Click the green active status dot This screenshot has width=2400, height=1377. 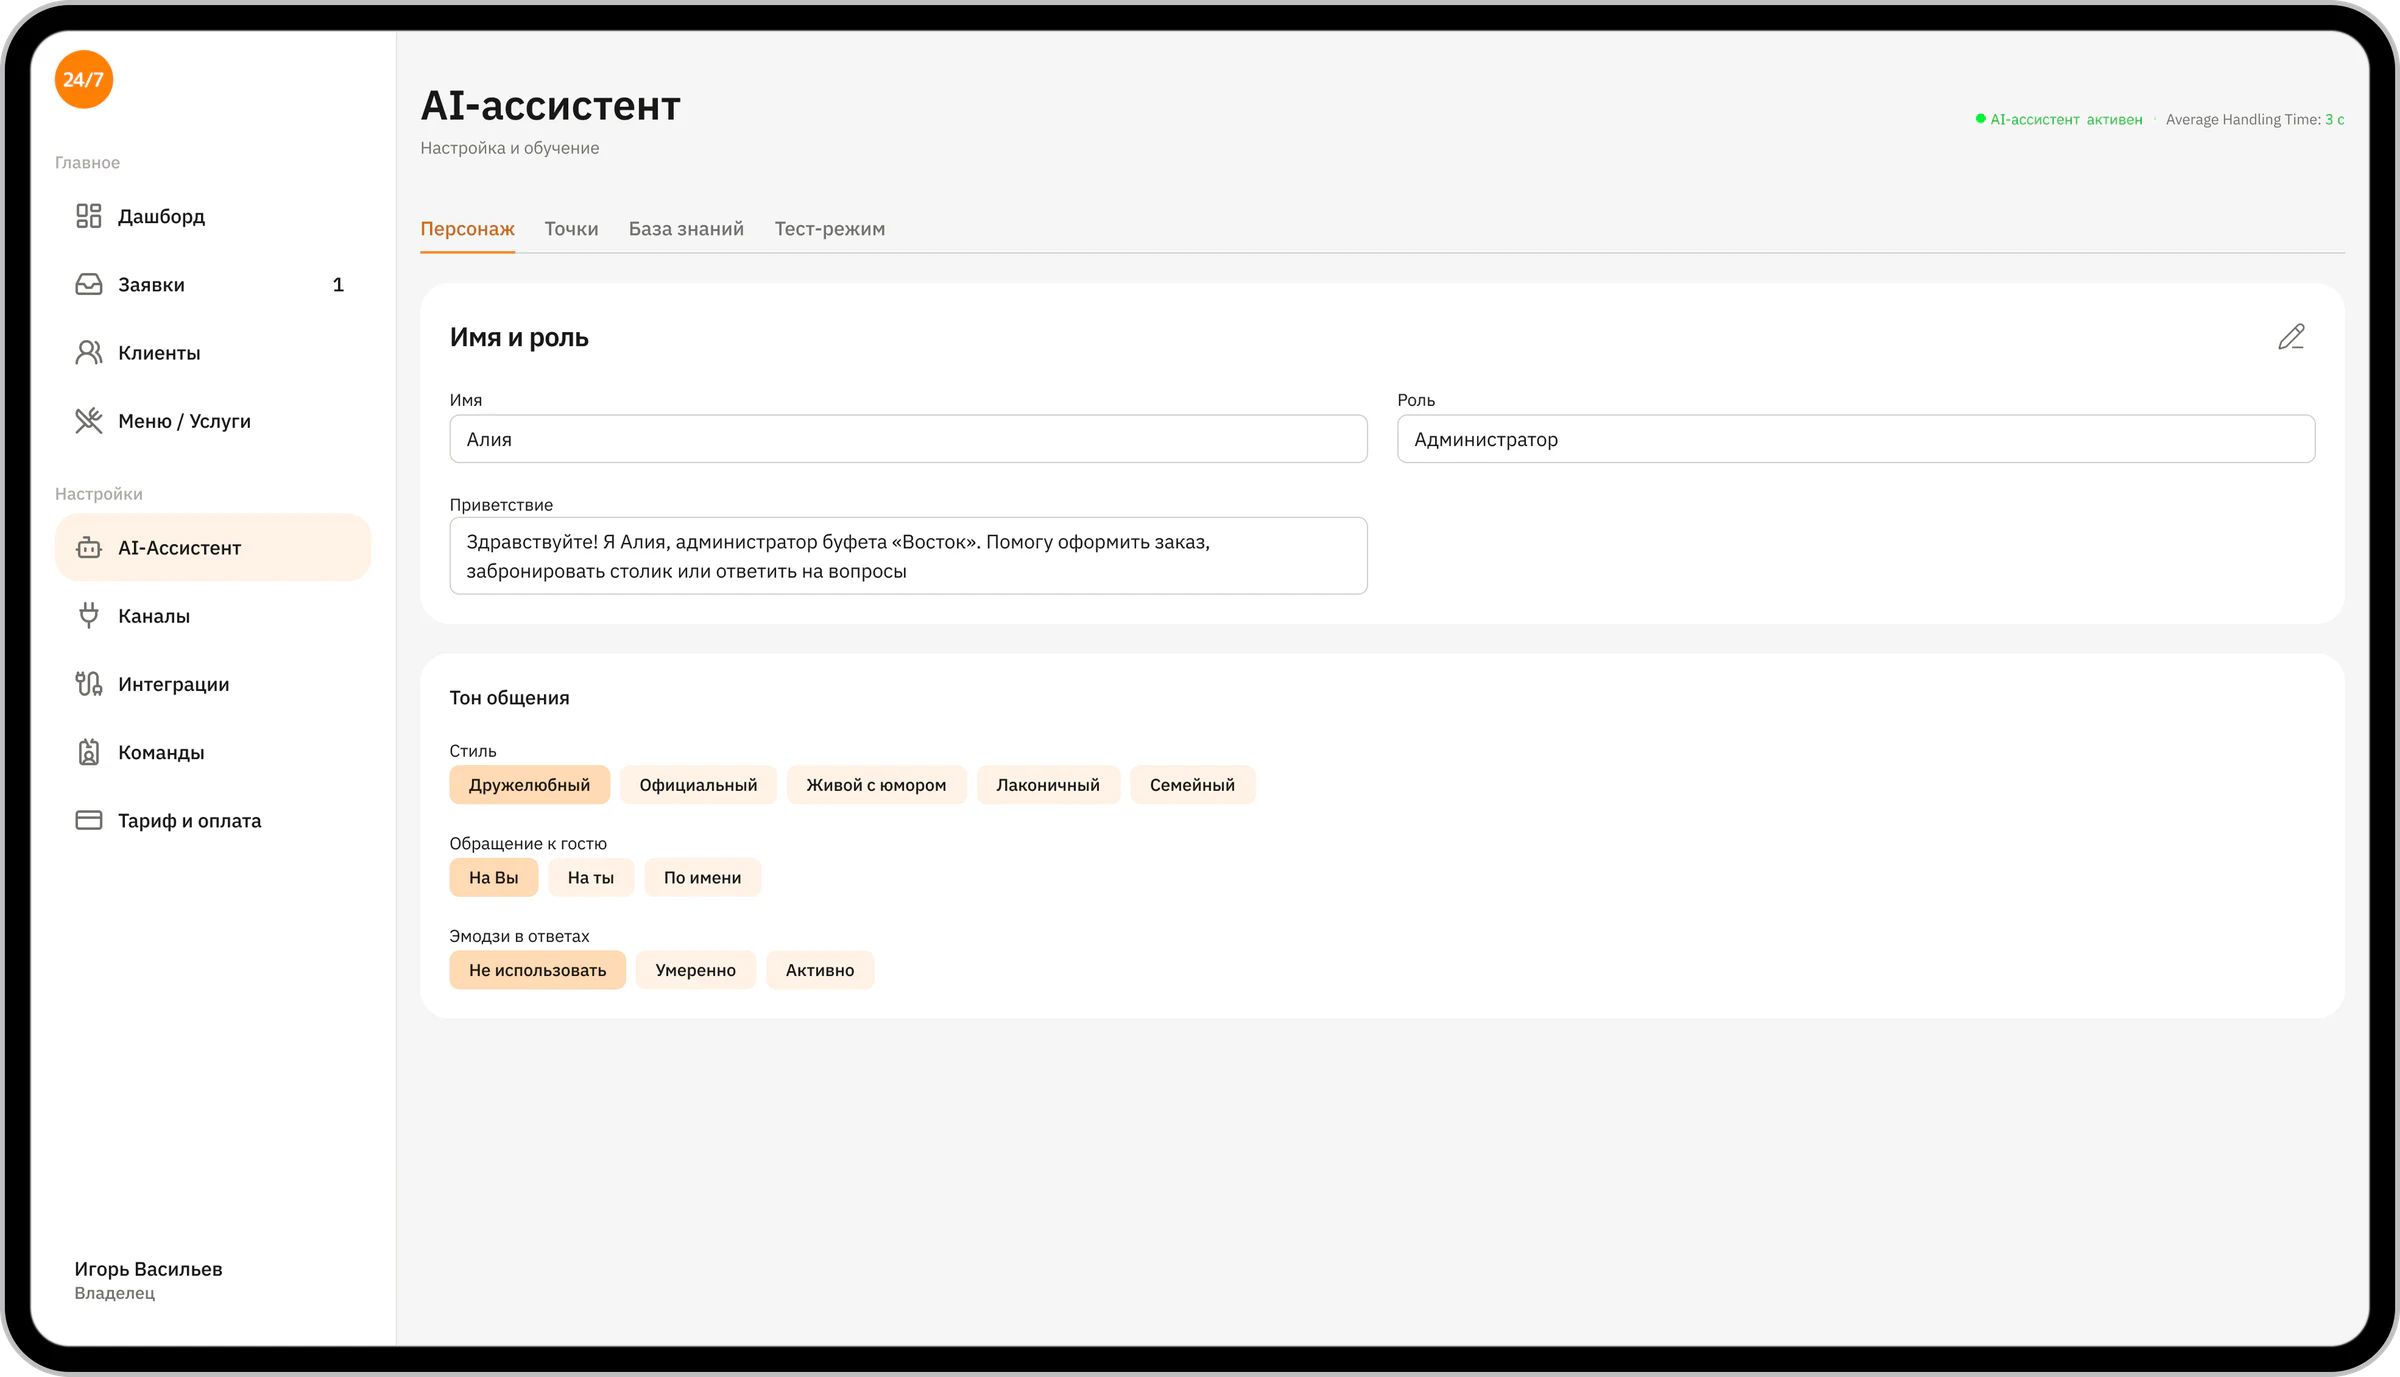coord(1980,119)
